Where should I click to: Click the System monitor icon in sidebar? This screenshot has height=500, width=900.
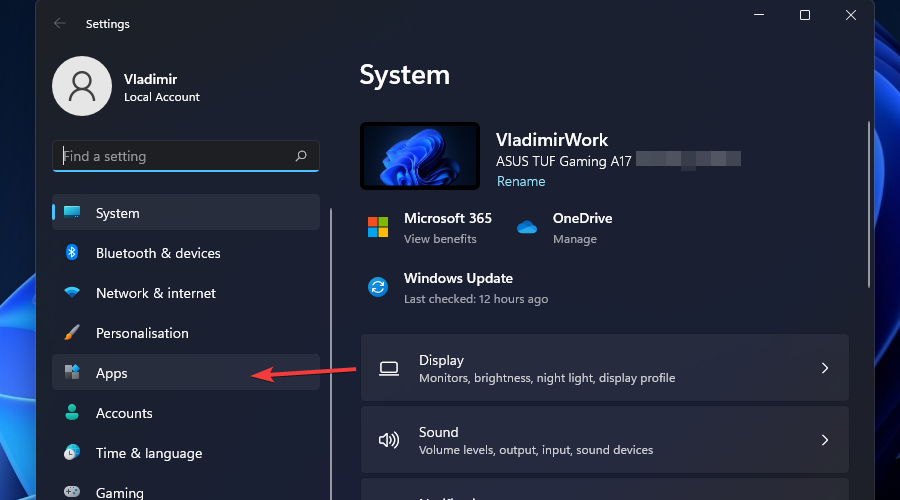click(72, 212)
